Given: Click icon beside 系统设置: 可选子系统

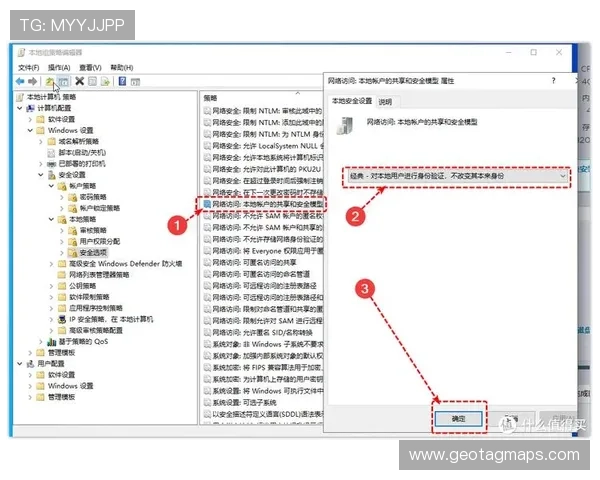Looking at the screenshot, I should (x=207, y=403).
